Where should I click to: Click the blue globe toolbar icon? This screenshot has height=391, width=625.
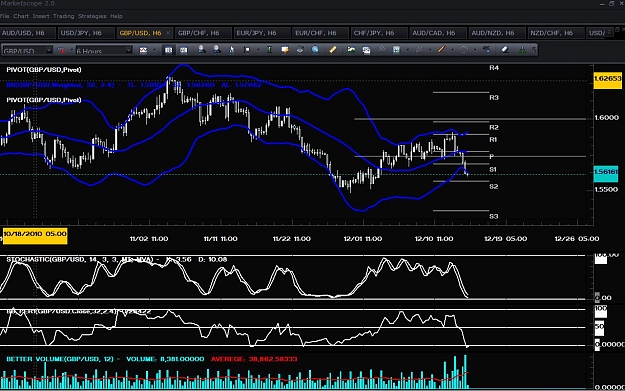pyautogui.click(x=315, y=50)
